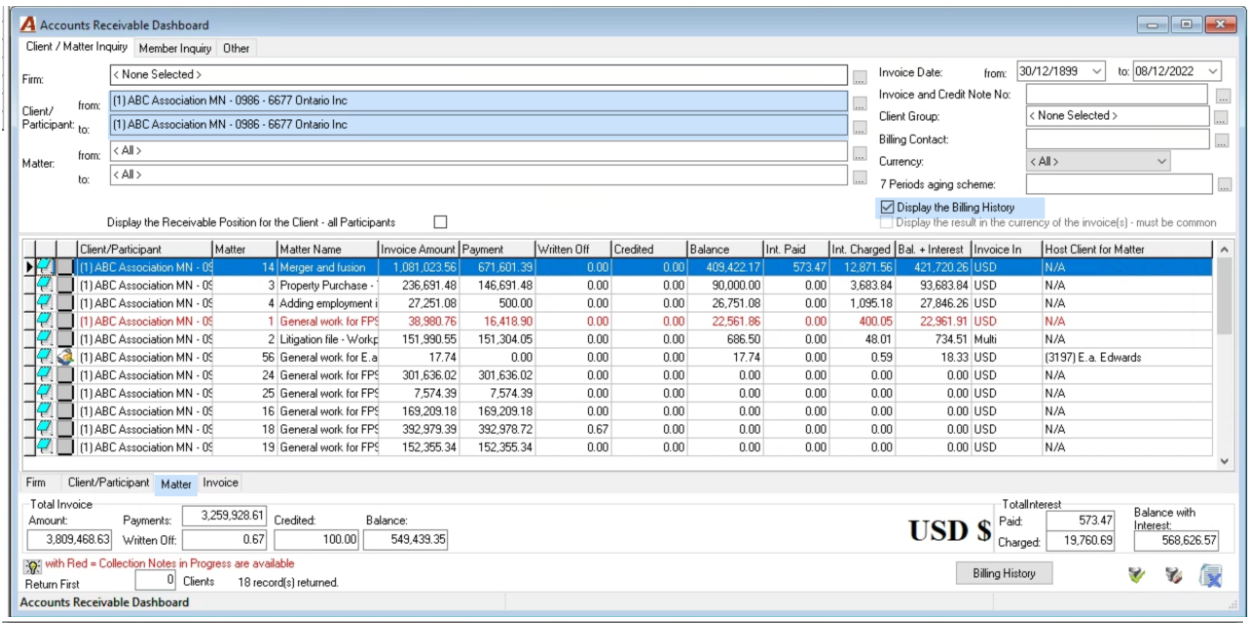Screen dimensions: 1249x623
Task: Select the Merger and fusion matter row
Action: coord(620,267)
